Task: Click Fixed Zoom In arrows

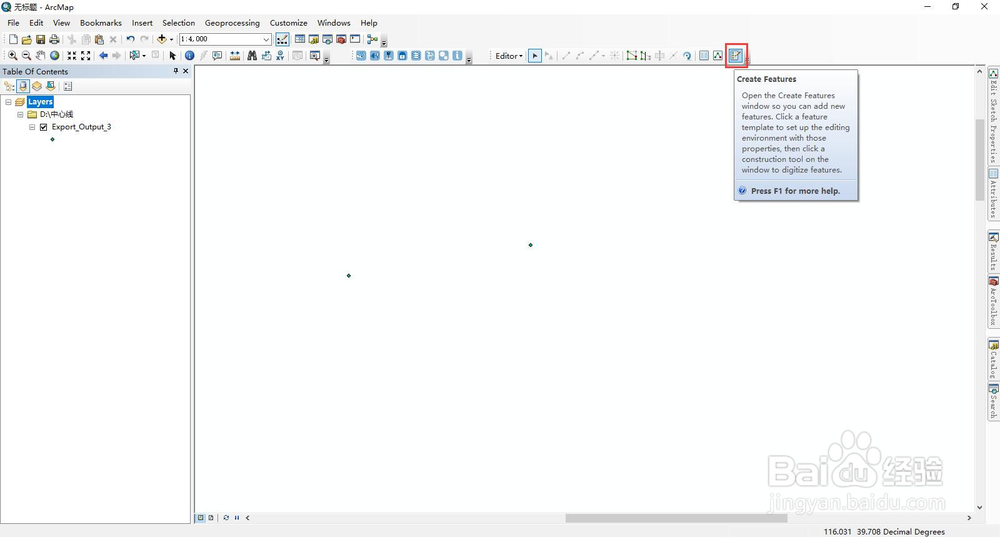Action: [x=71, y=56]
